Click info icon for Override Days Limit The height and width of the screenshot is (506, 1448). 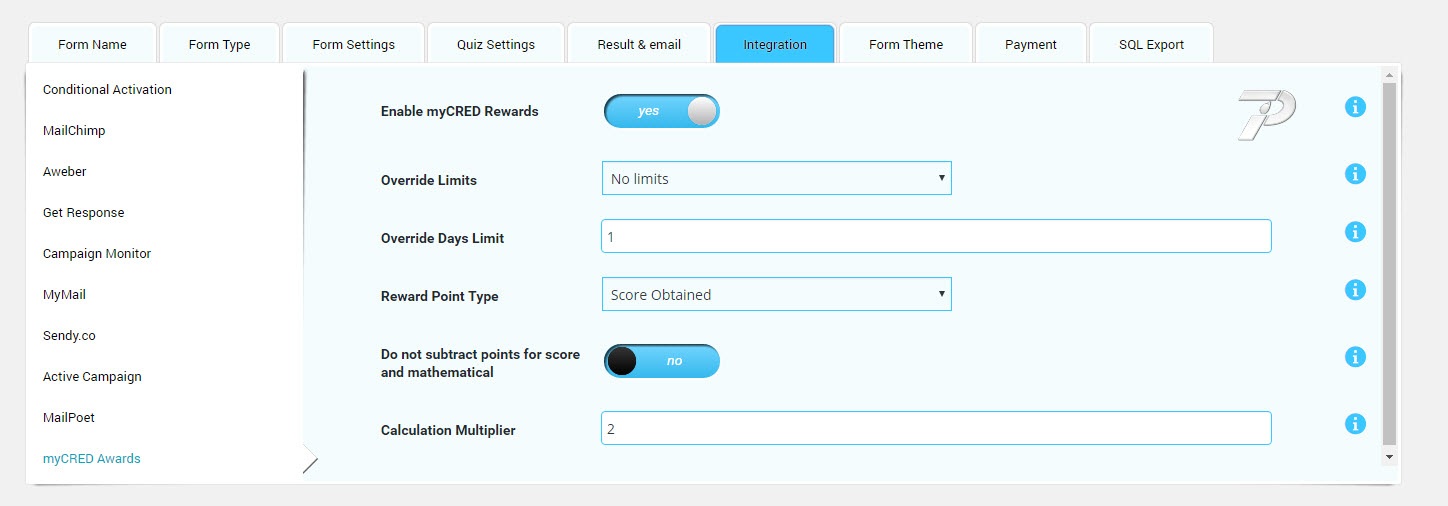1355,232
